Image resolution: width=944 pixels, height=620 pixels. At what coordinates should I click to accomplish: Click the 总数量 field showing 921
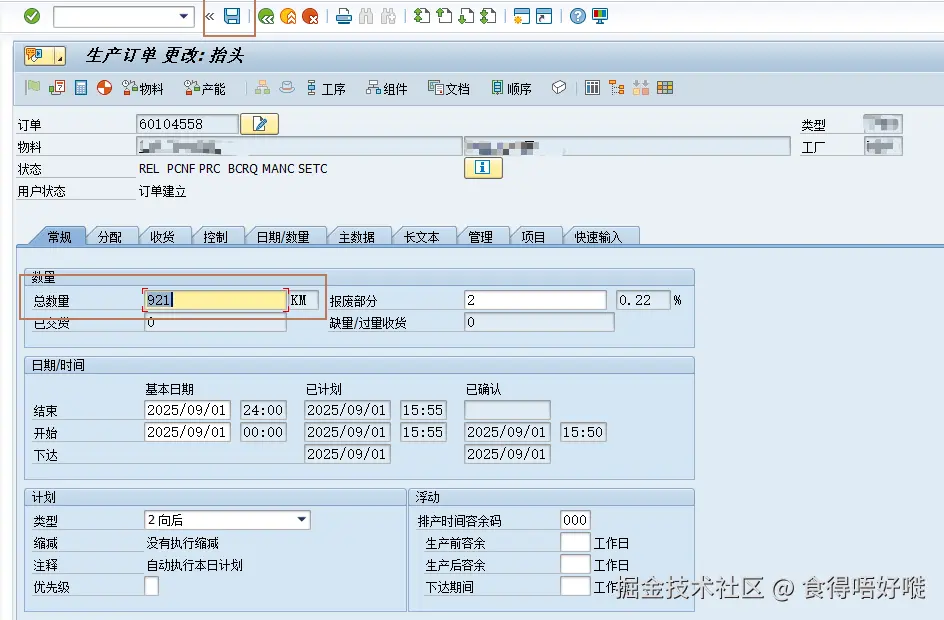[x=215, y=300]
